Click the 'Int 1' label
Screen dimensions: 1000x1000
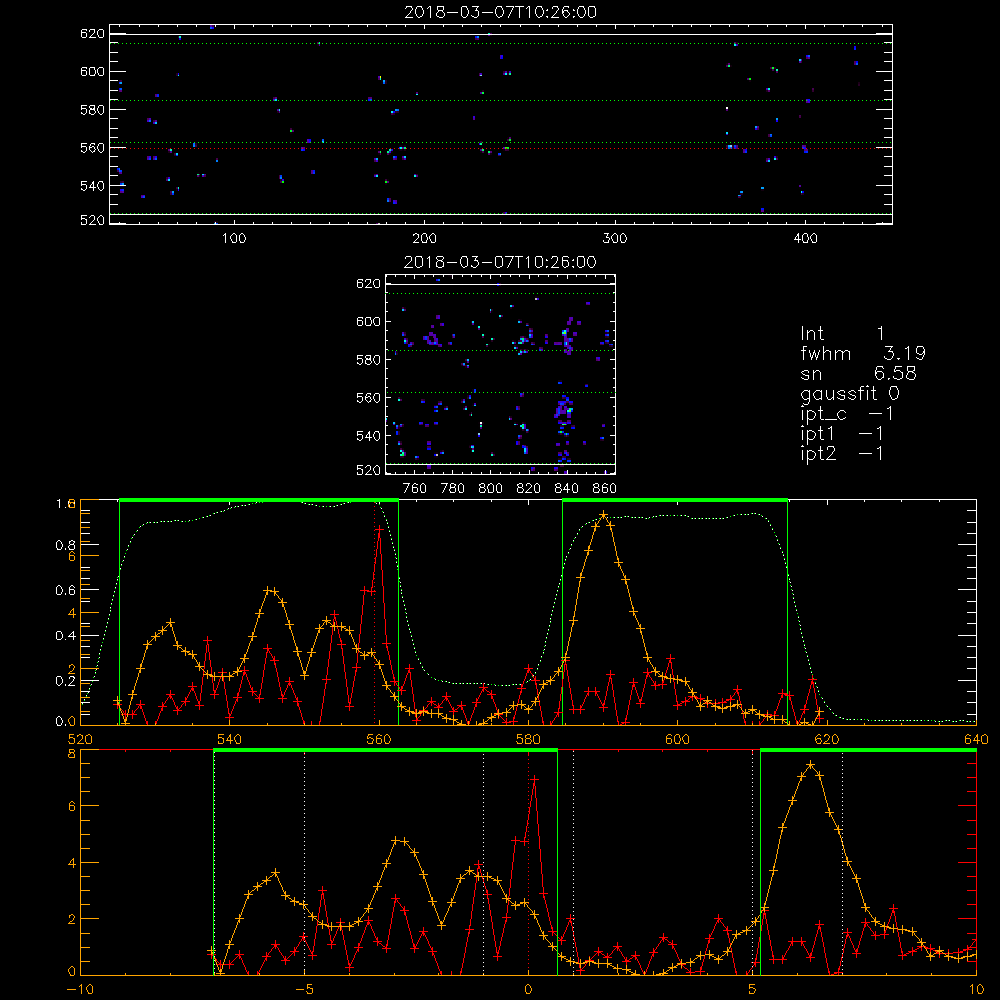(842, 334)
